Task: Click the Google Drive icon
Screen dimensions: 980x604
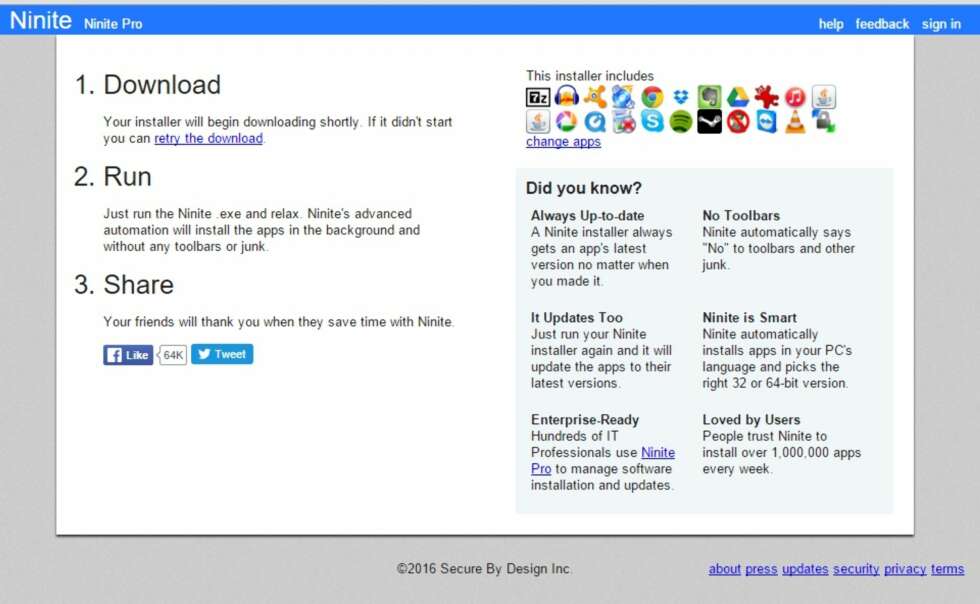Action: click(x=738, y=97)
